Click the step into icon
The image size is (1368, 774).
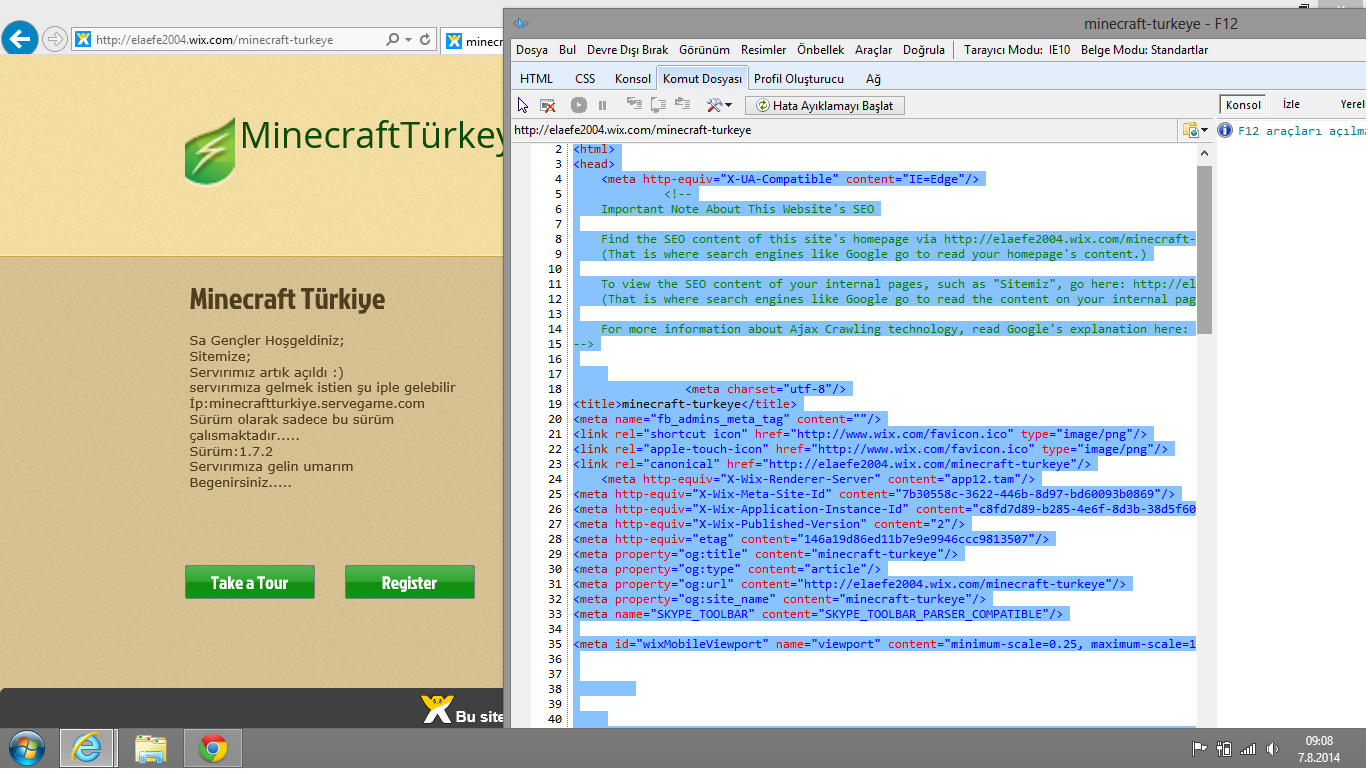pyautogui.click(x=634, y=104)
